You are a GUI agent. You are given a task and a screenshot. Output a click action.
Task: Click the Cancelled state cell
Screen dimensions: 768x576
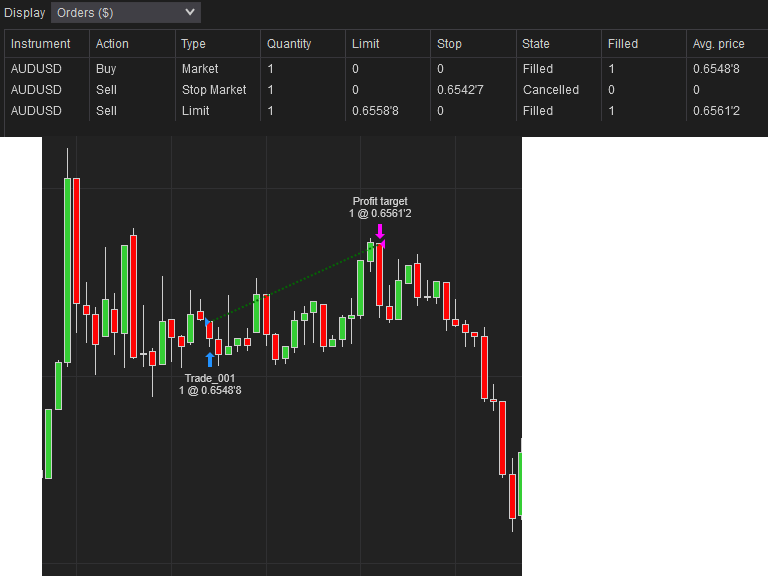click(551, 90)
